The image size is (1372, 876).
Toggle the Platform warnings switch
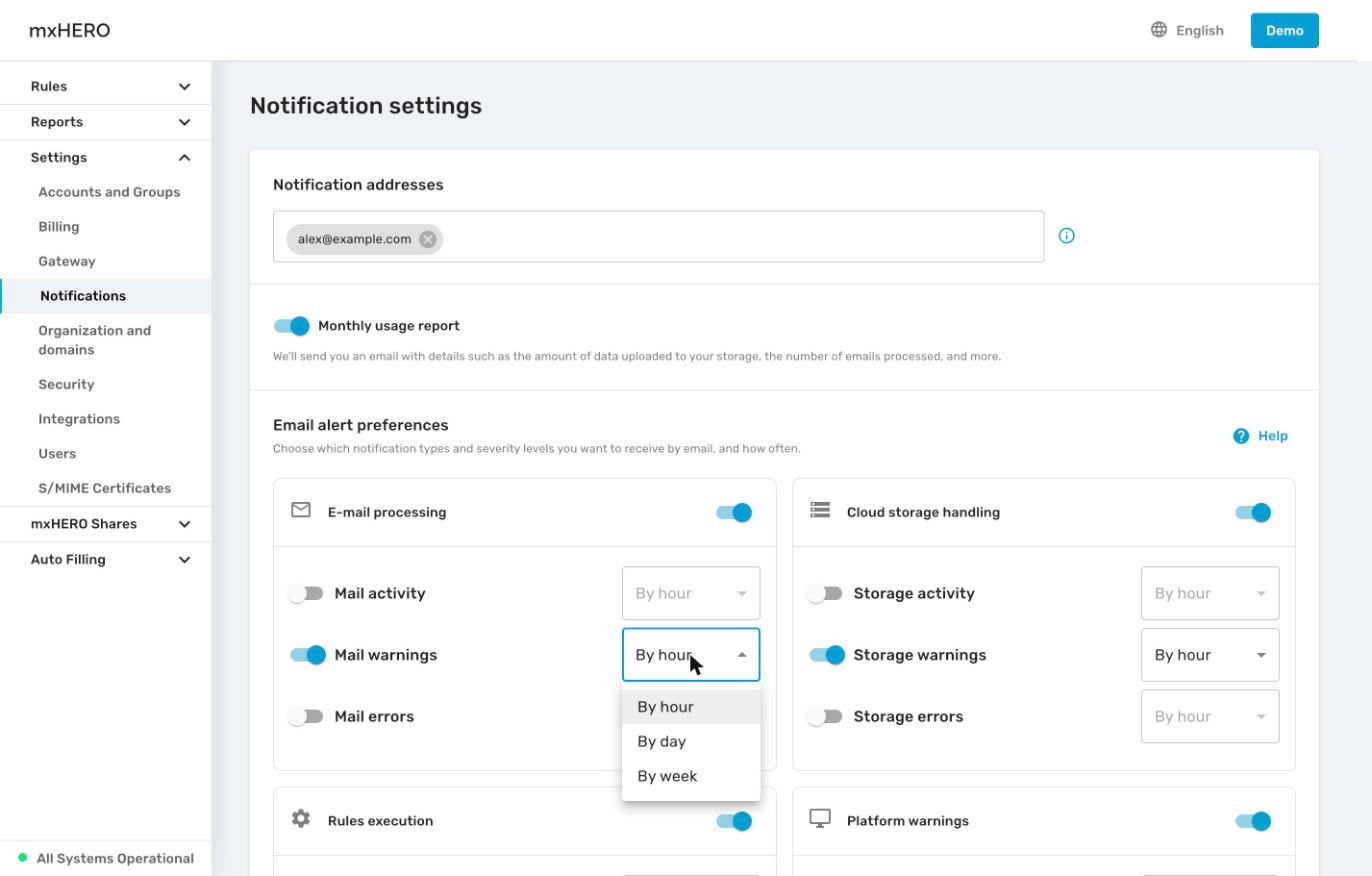(1253, 821)
